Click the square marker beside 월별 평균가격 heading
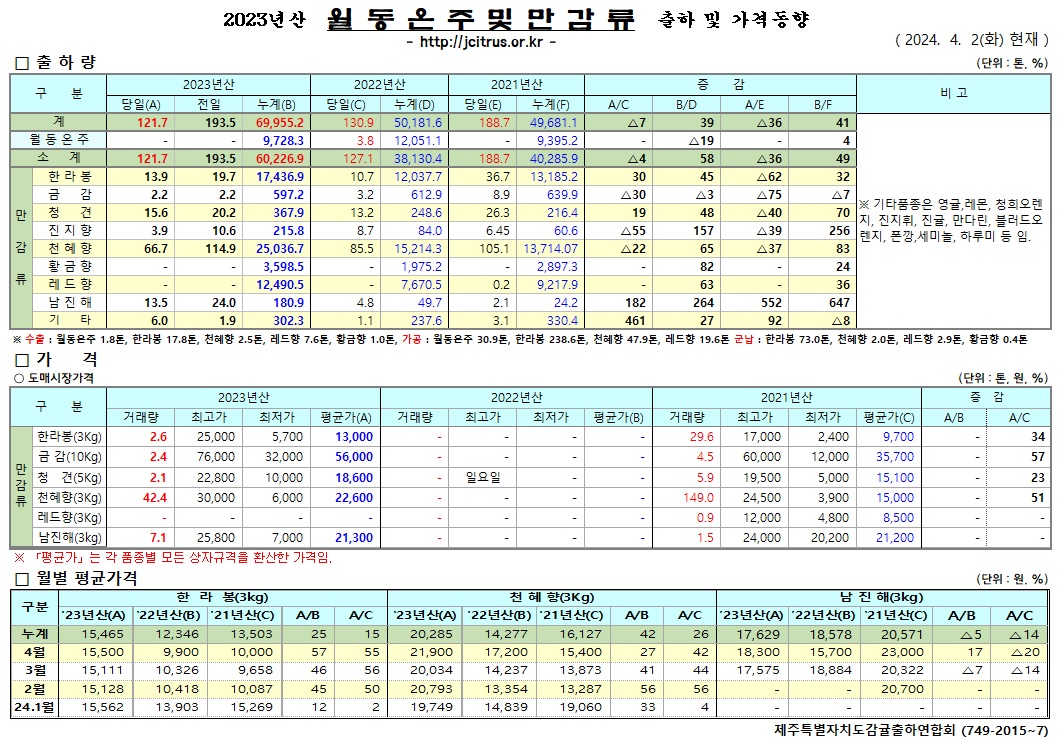Screen dimensions: 1062x740 (x=22, y=578)
